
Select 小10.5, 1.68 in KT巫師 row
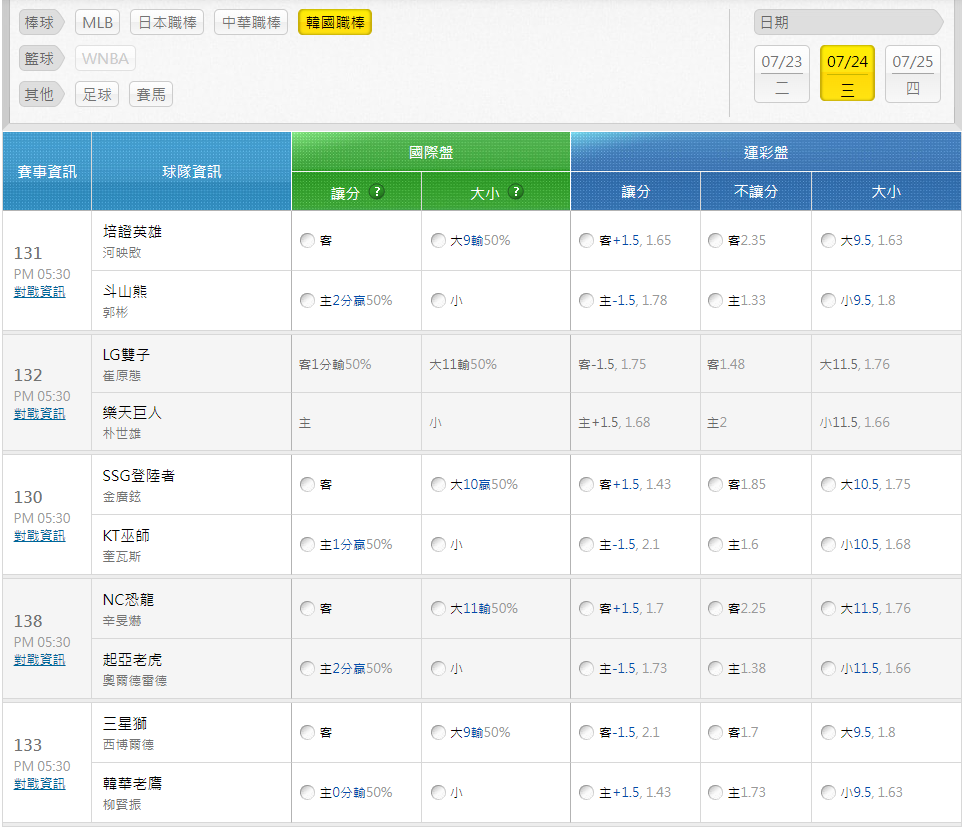click(829, 545)
